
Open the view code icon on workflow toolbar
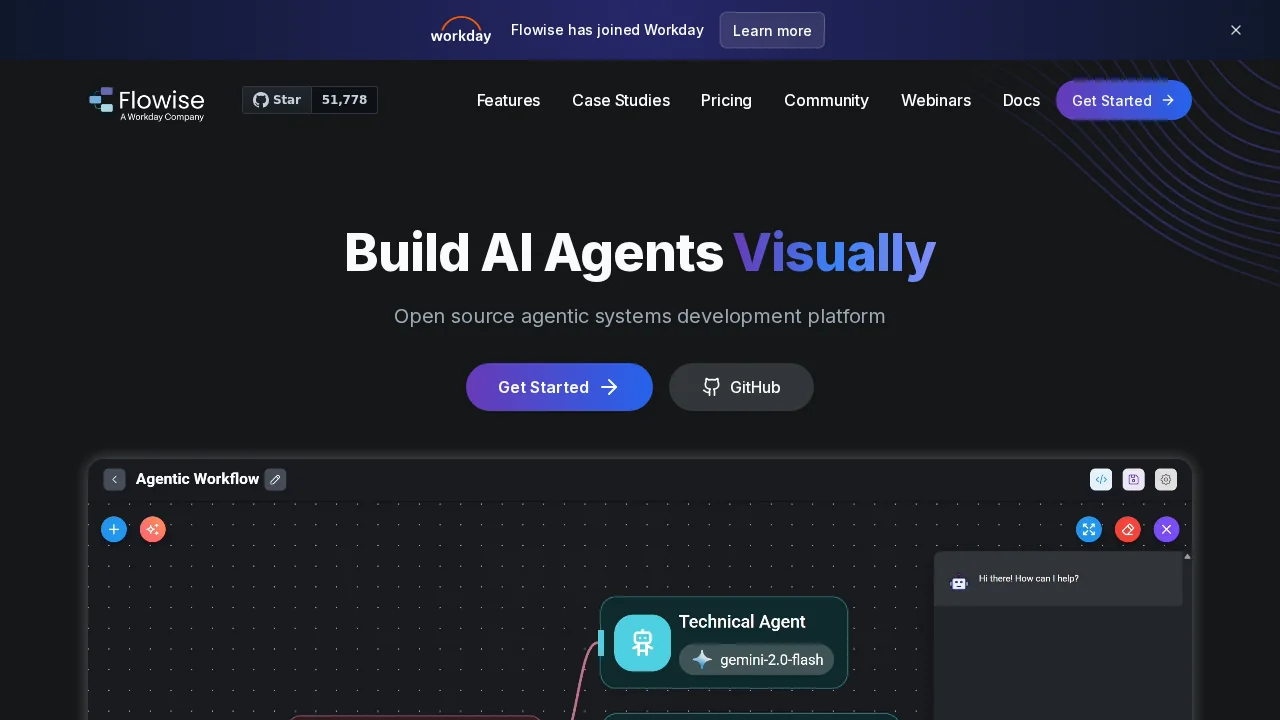click(1101, 480)
